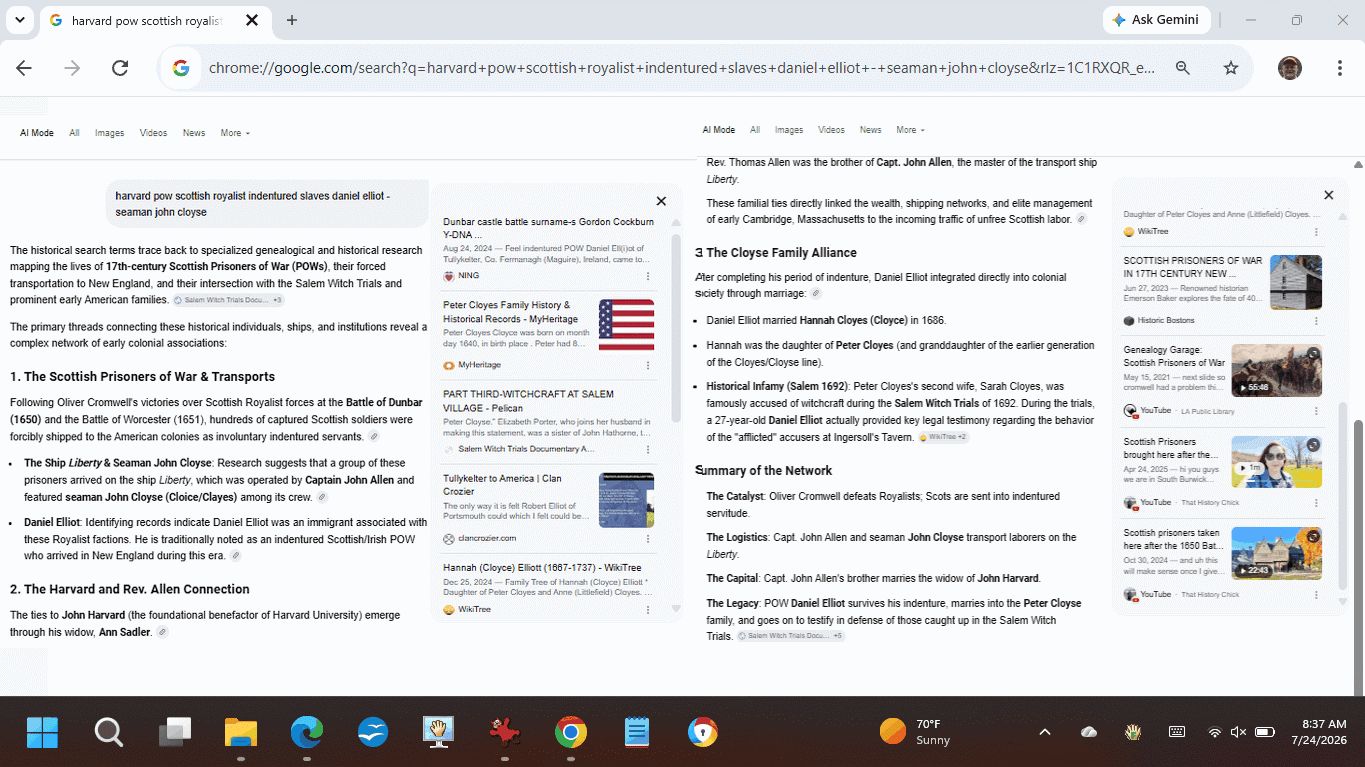Viewport: 1365px width, 767px height.
Task: Zoom control magnifier icon in address bar
Action: pos(1183,68)
